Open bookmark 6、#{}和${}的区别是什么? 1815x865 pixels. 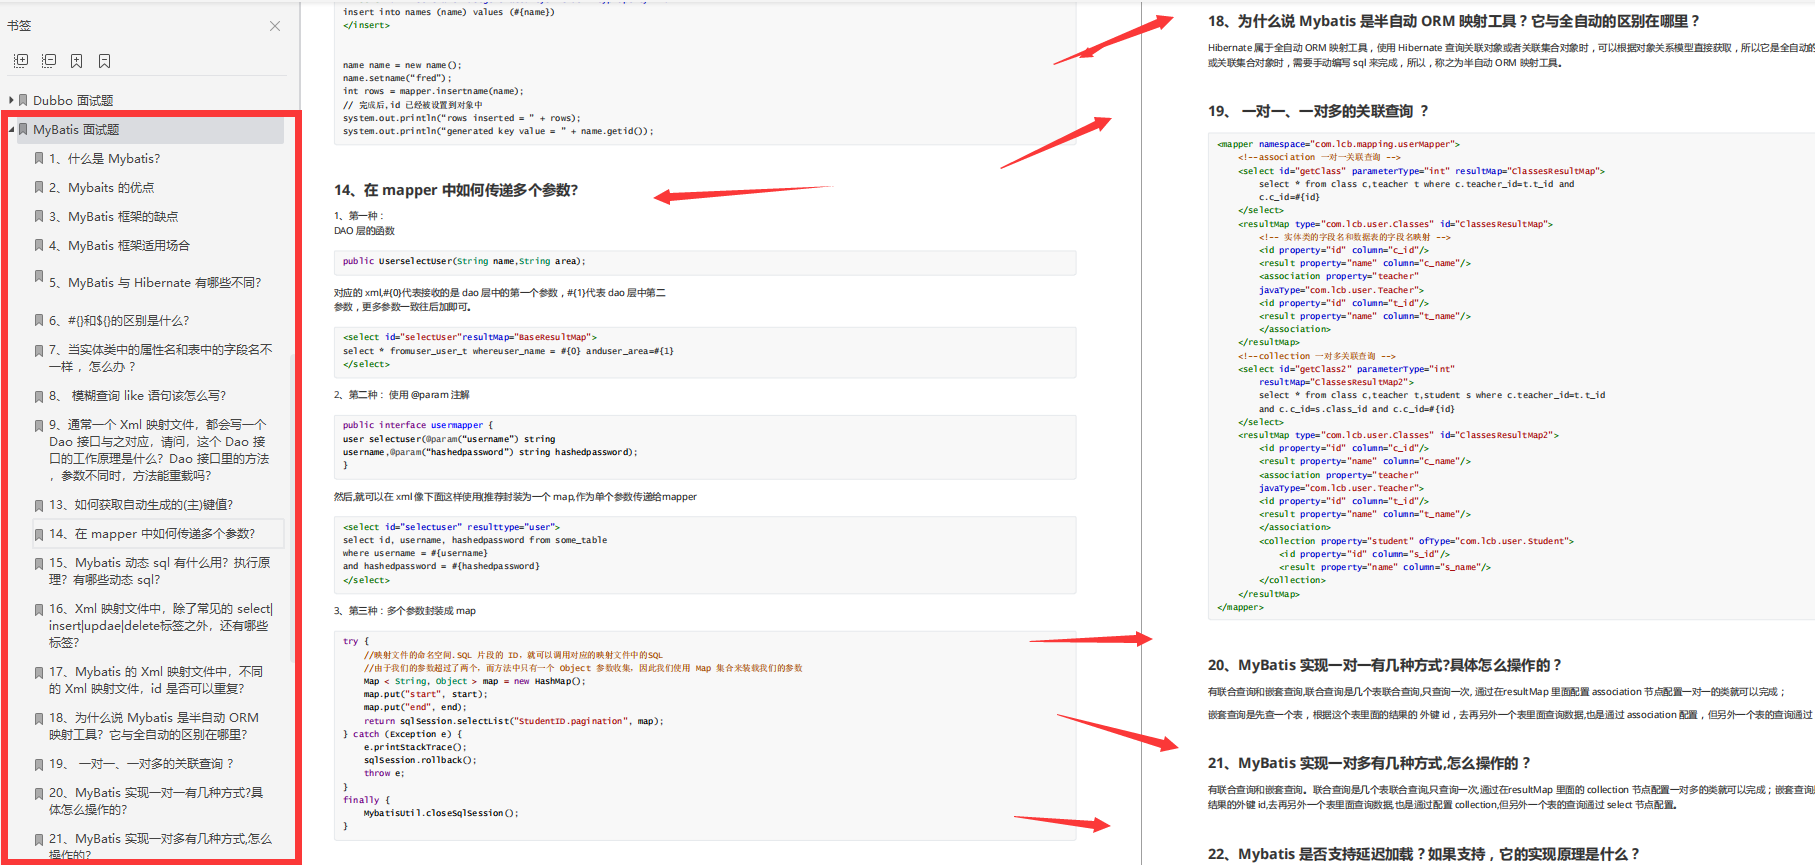pos(119,320)
